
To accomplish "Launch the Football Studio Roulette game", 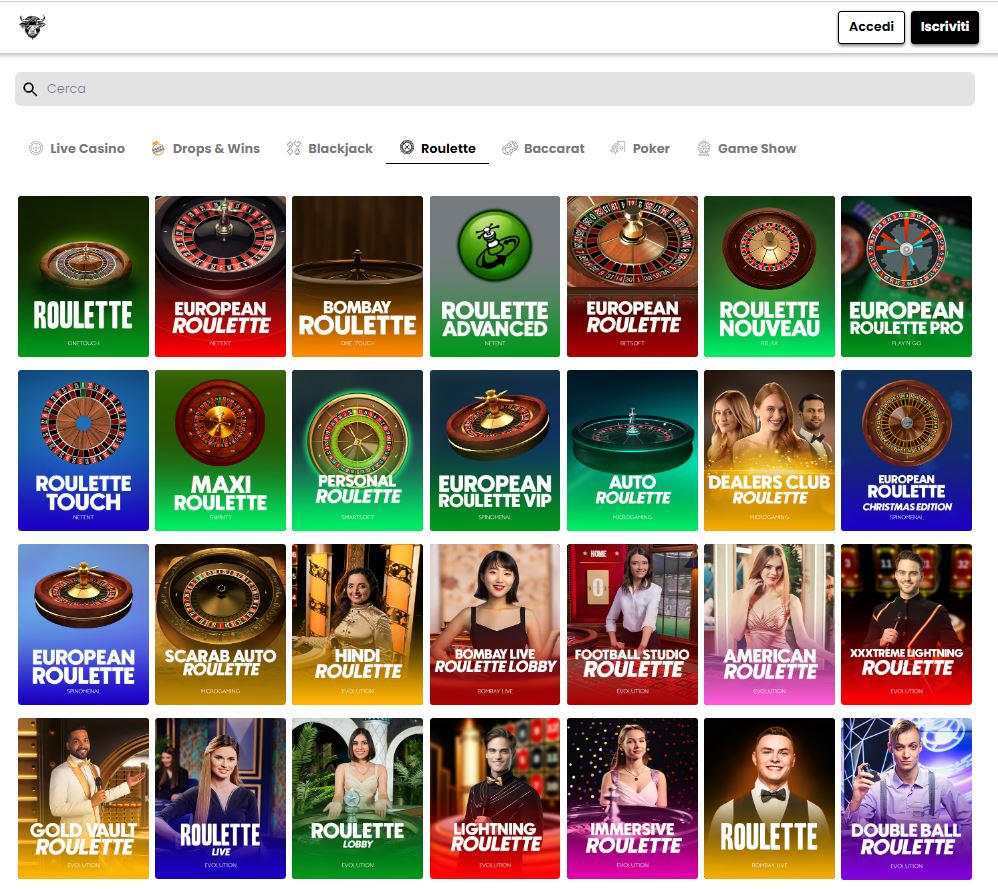I will click(x=632, y=624).
